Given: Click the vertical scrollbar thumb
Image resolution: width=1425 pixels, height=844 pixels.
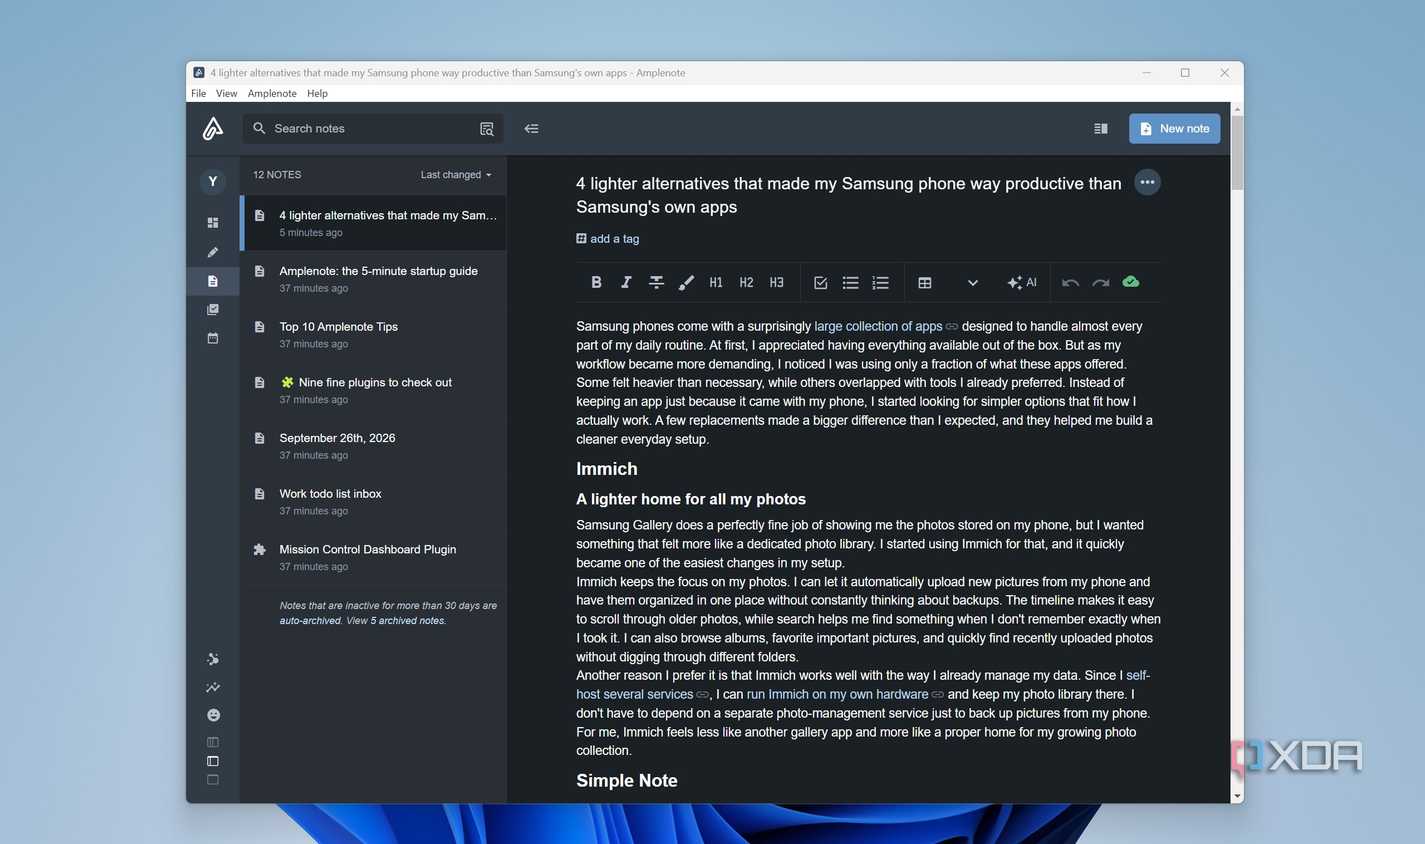Looking at the screenshot, I should tap(1237, 152).
